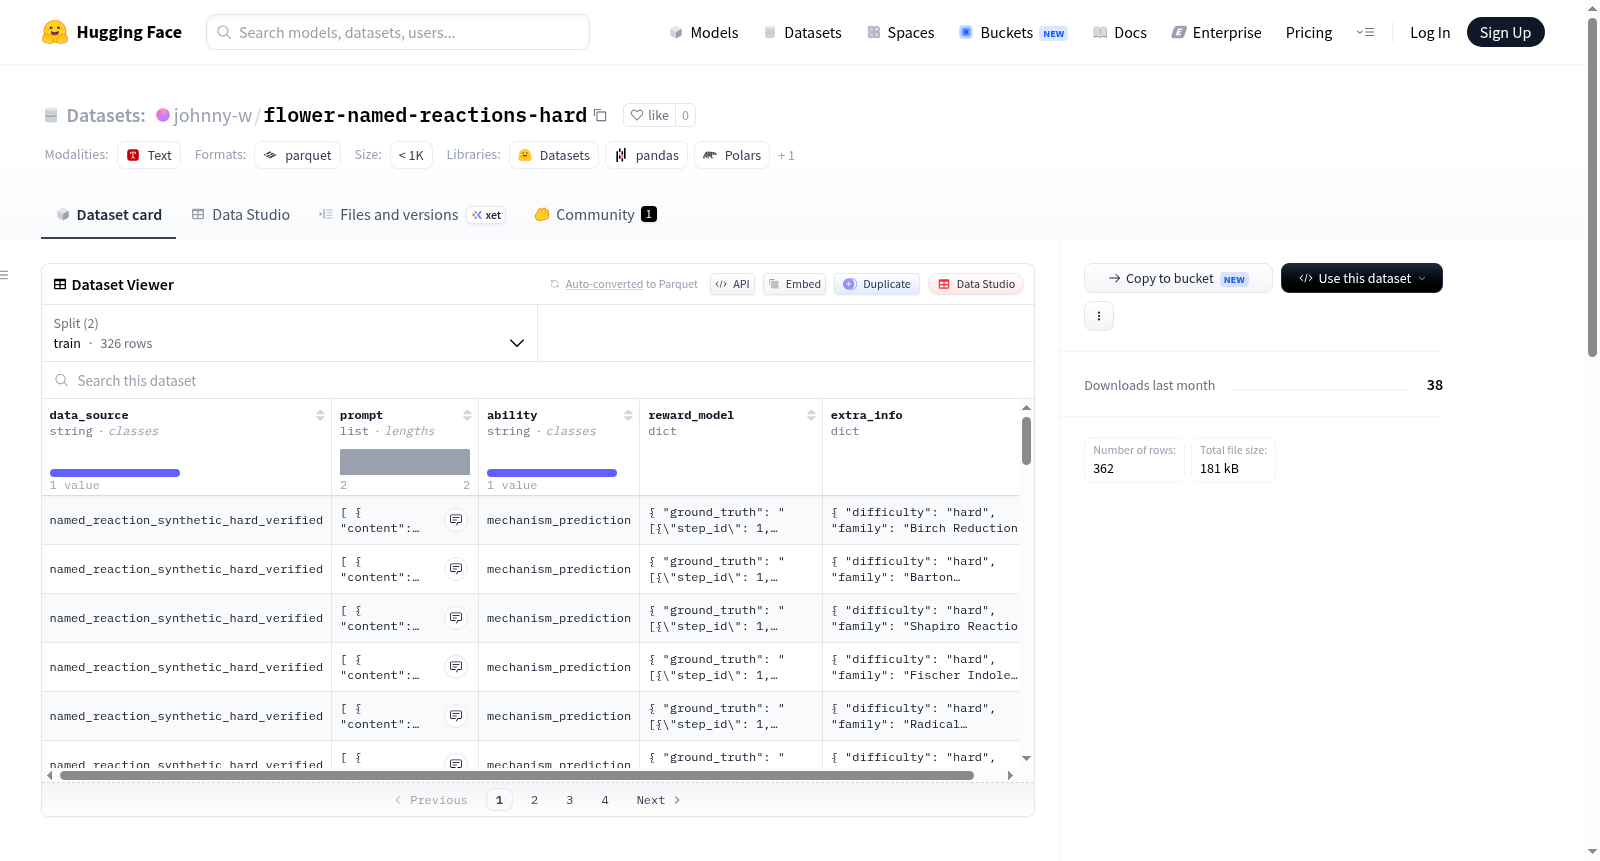Open the Datasets navigation item

click(x=803, y=33)
